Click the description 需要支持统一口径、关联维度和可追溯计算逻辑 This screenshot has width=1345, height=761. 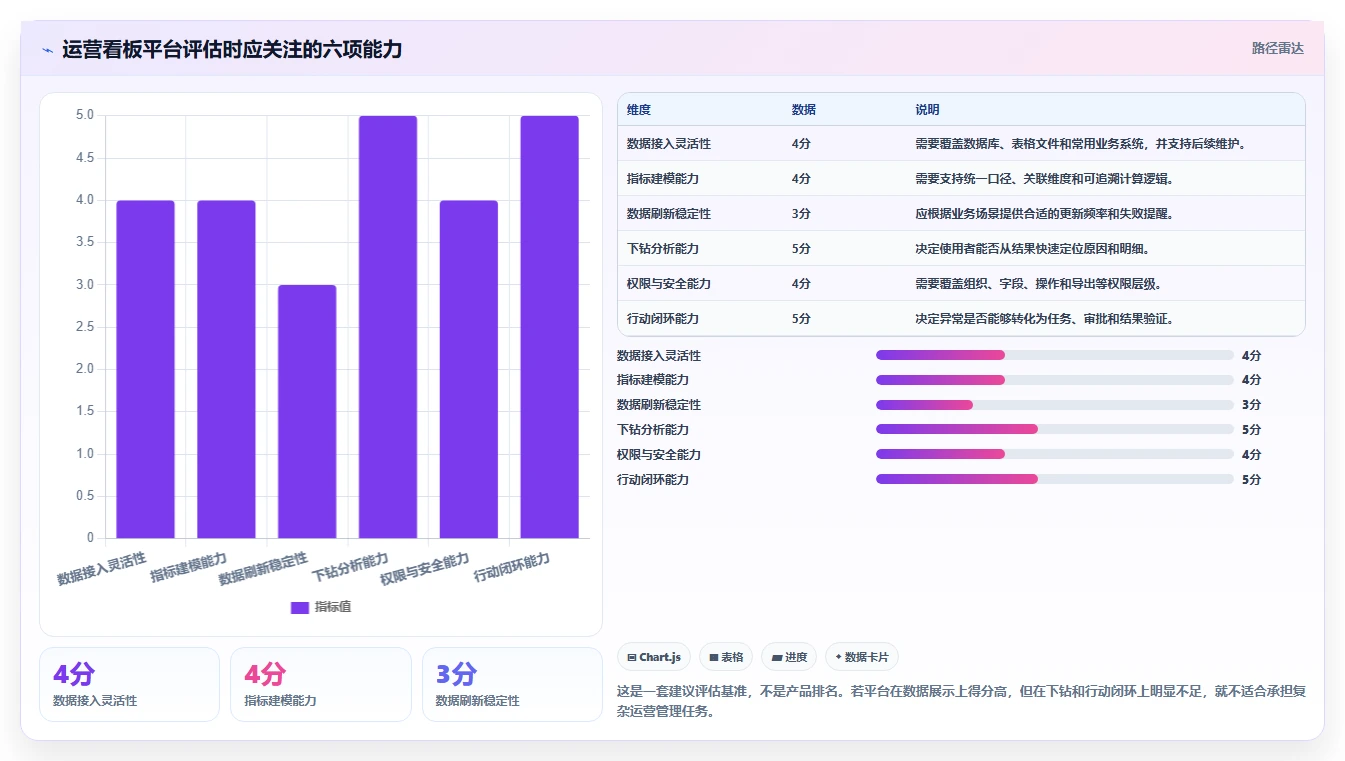coord(1044,179)
